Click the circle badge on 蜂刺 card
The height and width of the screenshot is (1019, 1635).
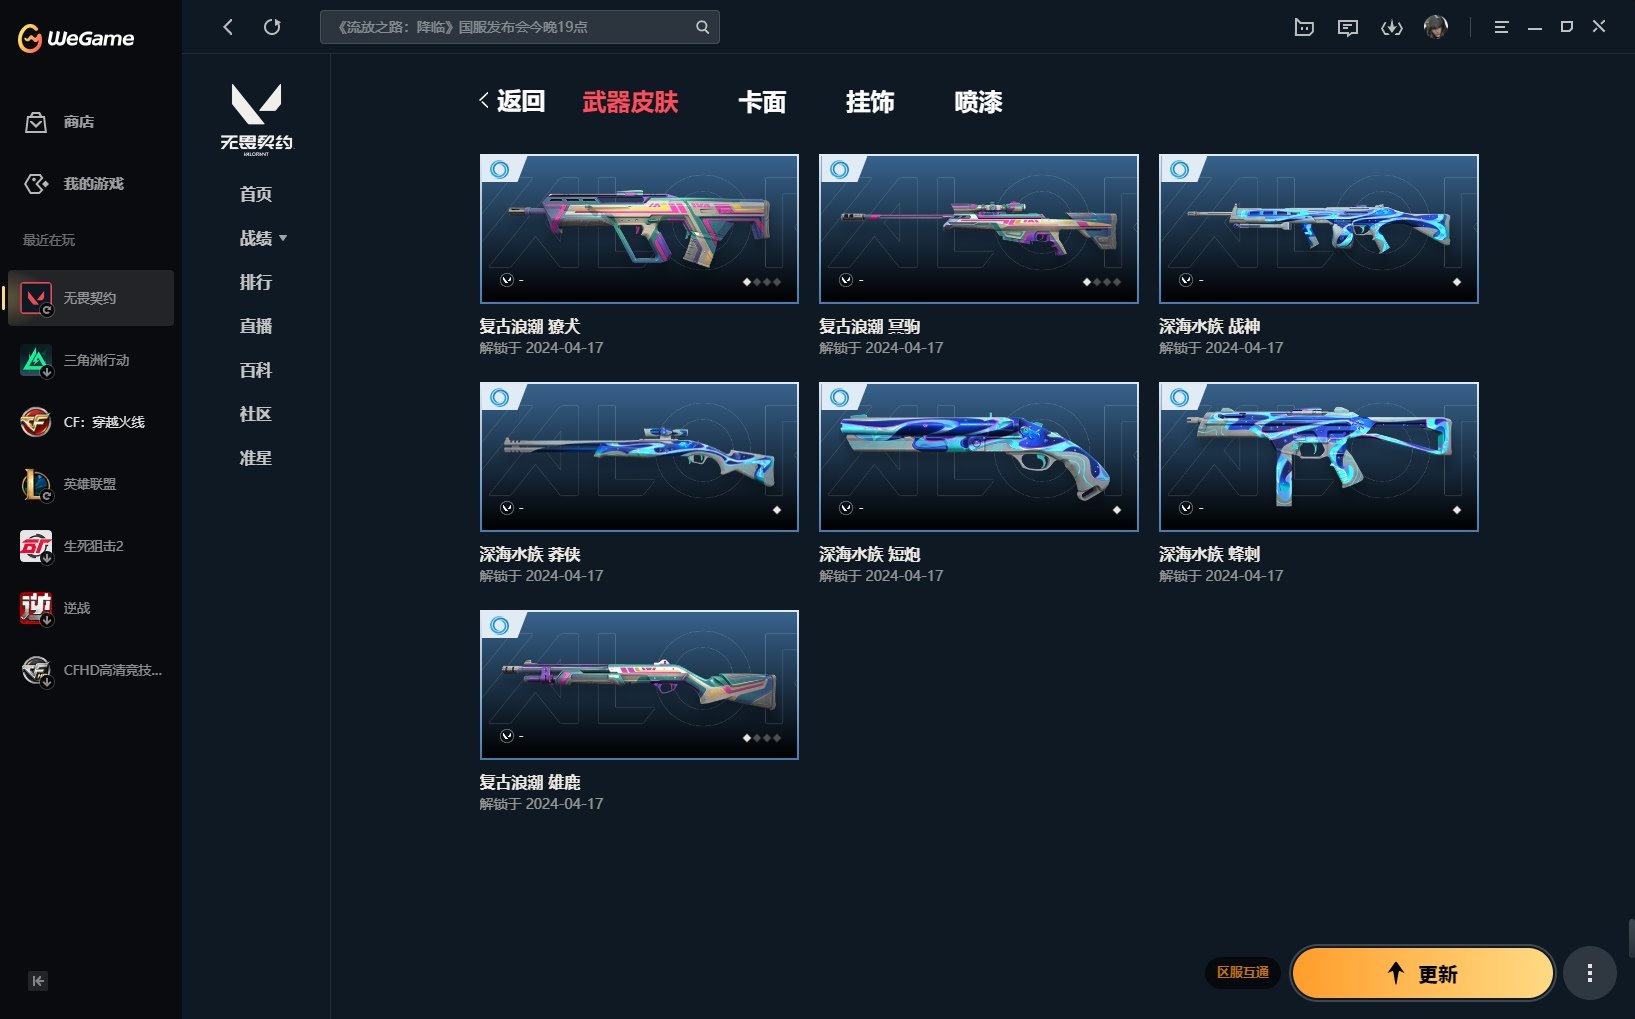pos(1180,398)
